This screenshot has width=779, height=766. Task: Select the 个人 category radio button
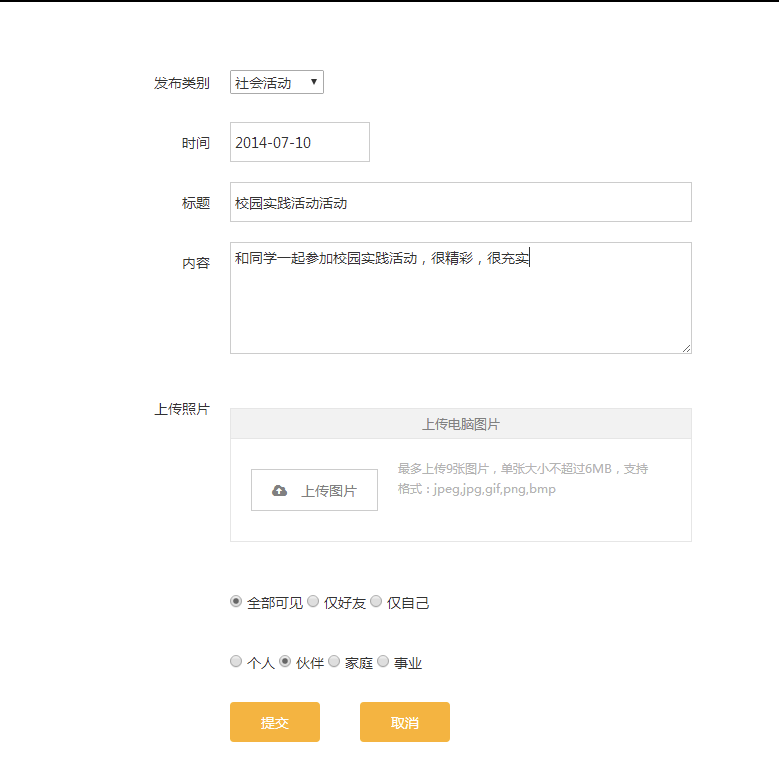point(236,662)
